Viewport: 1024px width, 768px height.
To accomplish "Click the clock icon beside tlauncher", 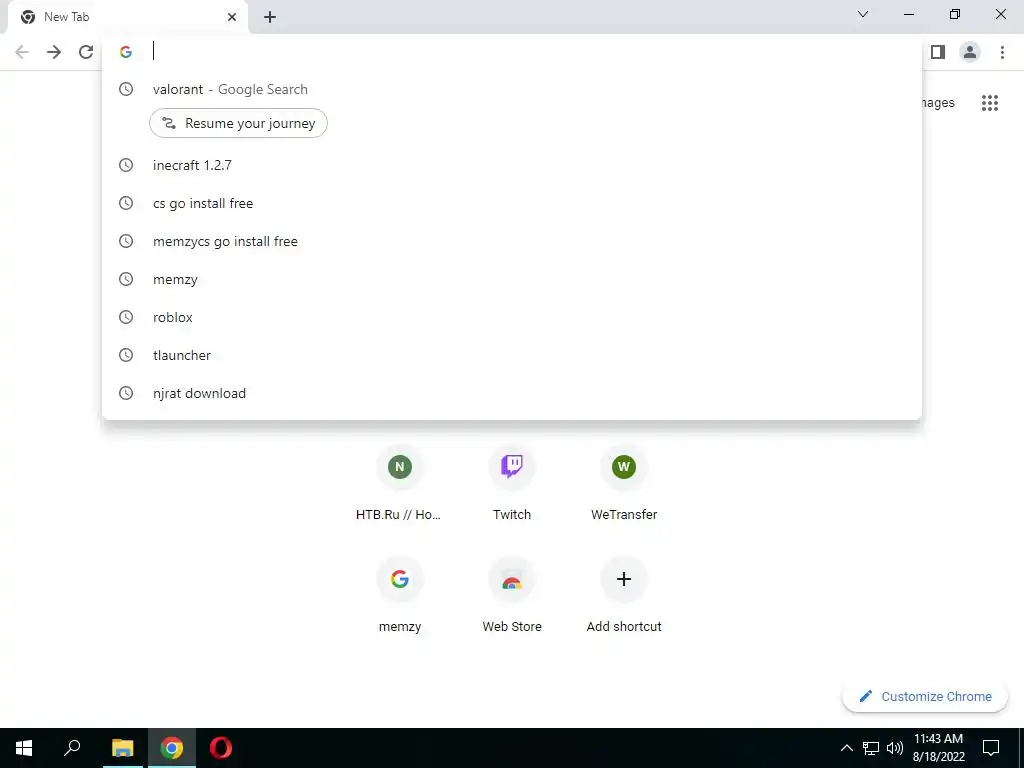I will (x=126, y=355).
